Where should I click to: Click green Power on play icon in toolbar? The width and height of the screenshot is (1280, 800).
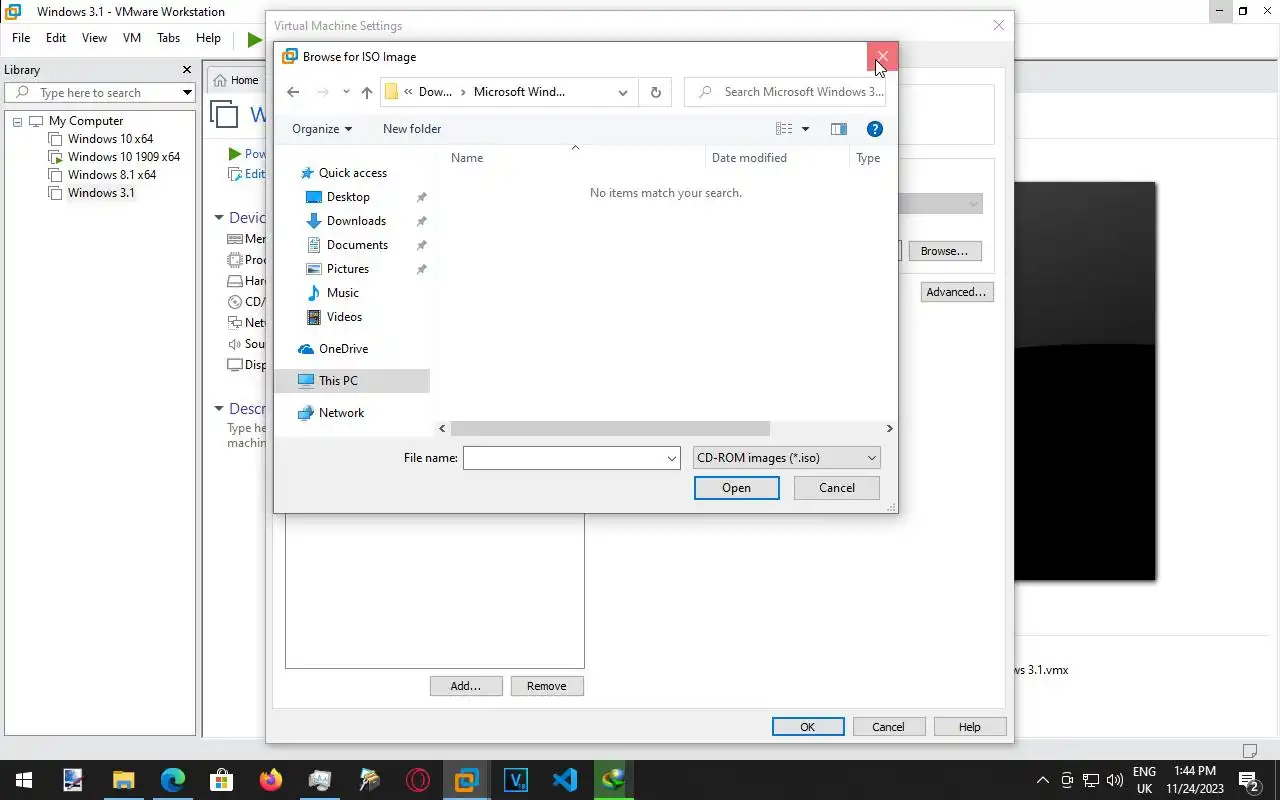tap(254, 40)
